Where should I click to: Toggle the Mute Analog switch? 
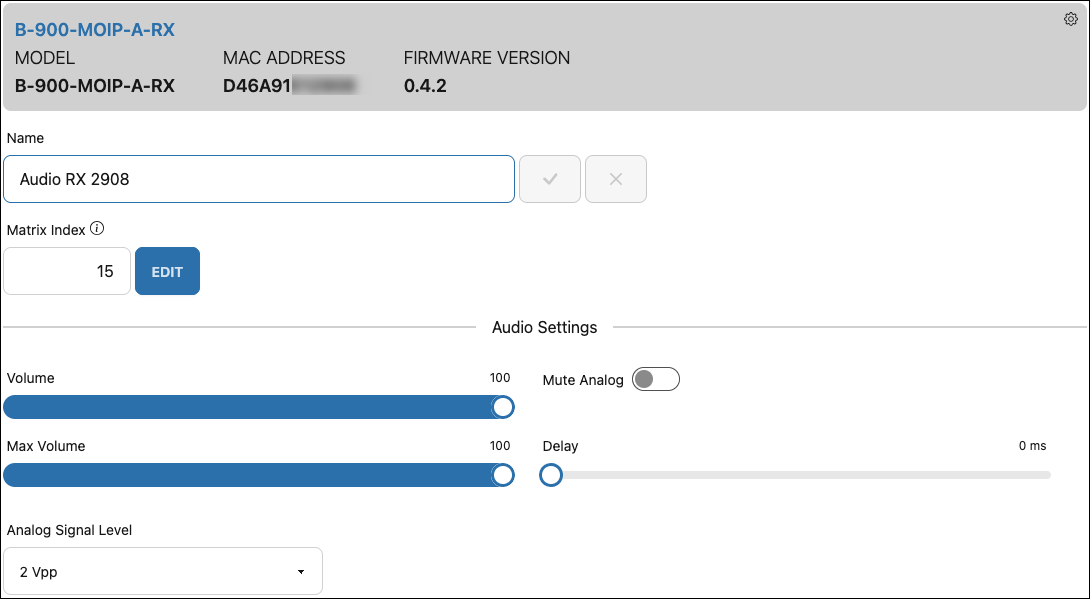pos(655,379)
